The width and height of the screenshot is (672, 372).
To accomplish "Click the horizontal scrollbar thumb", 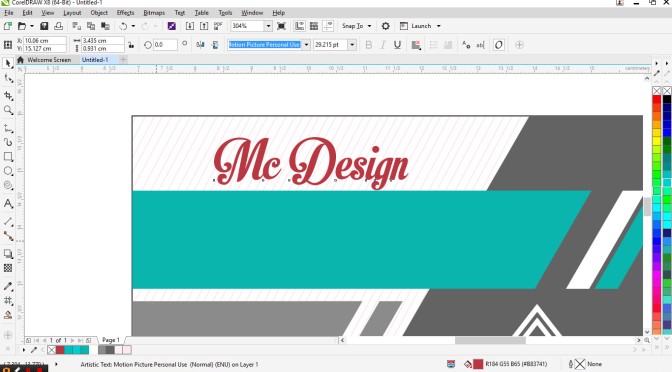I will point(490,340).
